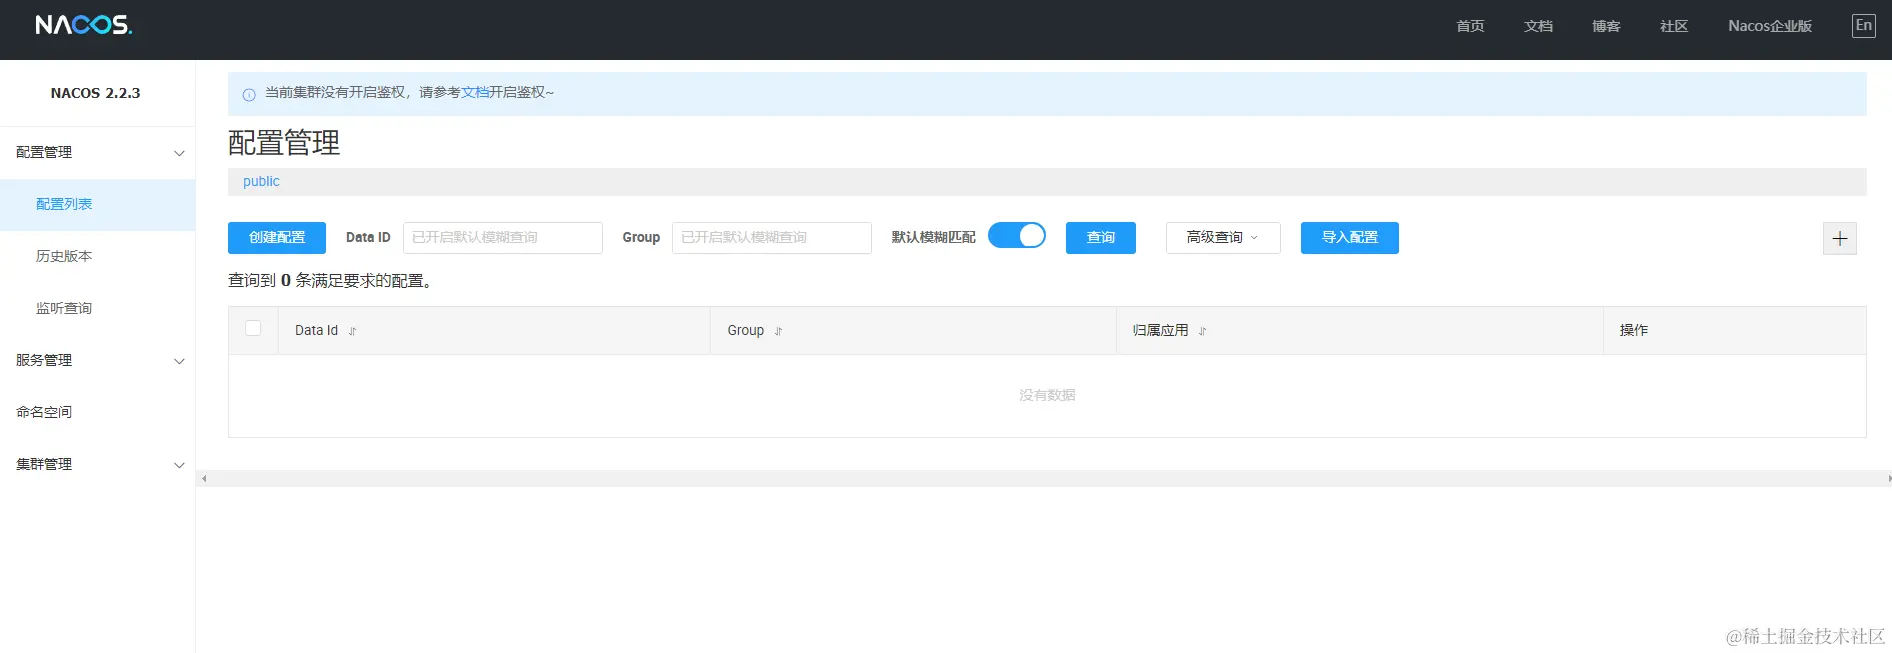Click the 查询 button
Screen dimensions: 1892x653
pos(1101,238)
